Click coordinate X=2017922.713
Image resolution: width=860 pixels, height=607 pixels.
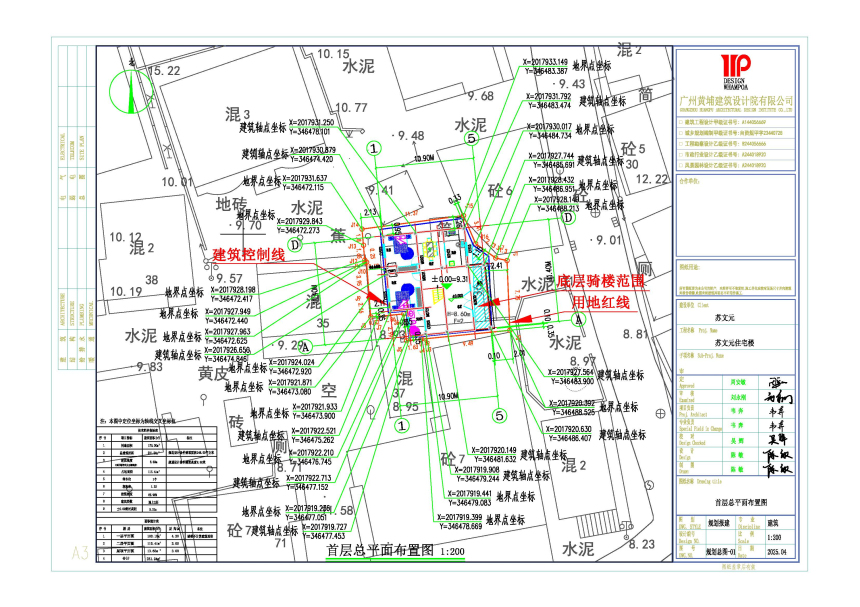[x=309, y=478]
